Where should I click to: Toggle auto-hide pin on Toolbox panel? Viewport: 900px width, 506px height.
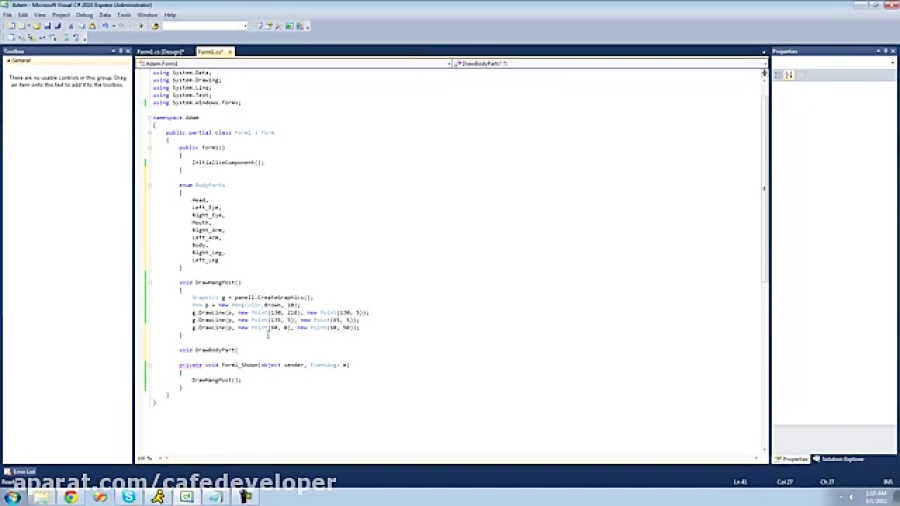pos(121,51)
